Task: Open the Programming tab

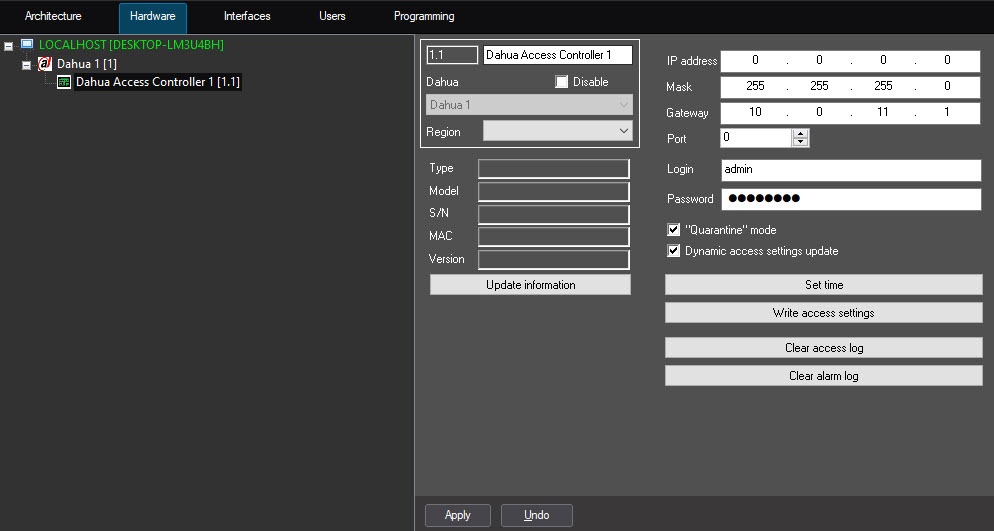Action: (424, 17)
